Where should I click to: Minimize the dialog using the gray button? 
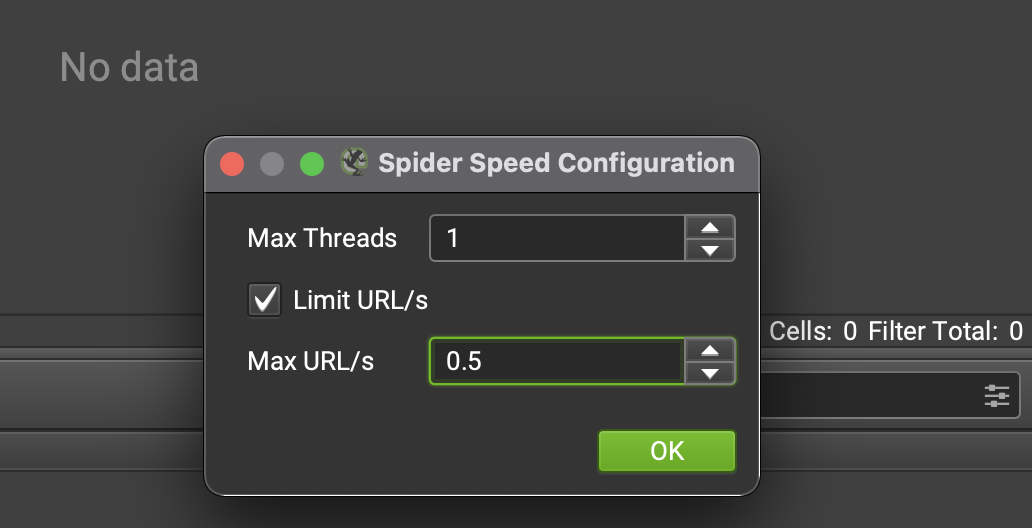pyautogui.click(x=272, y=164)
